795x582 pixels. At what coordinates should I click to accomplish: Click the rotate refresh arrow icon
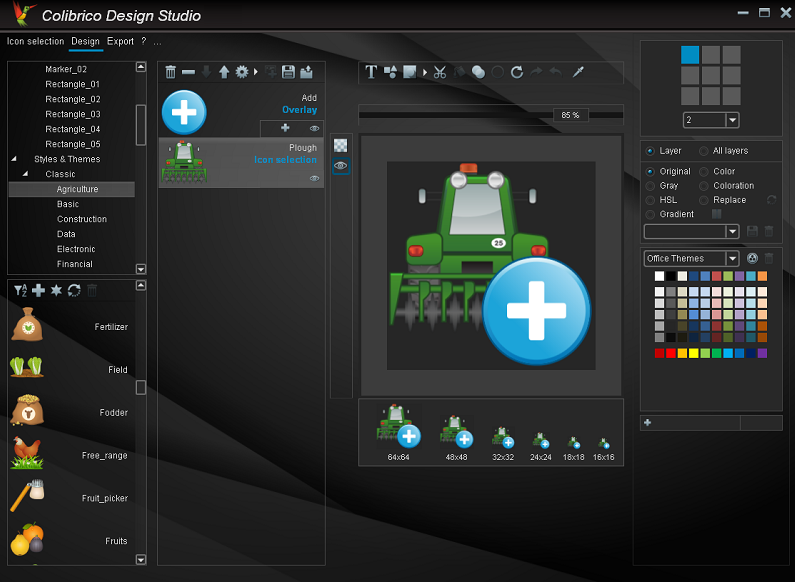tap(517, 72)
